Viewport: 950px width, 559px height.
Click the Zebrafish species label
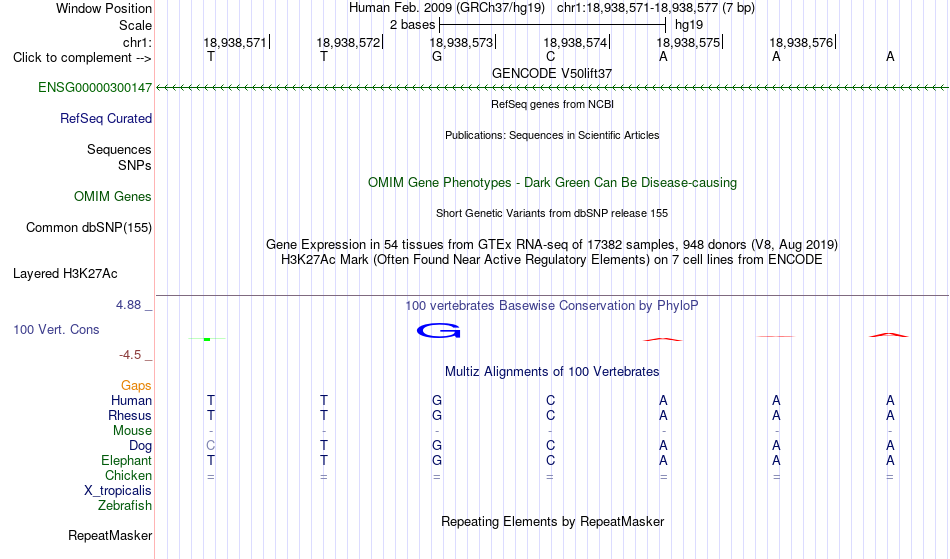(x=125, y=506)
